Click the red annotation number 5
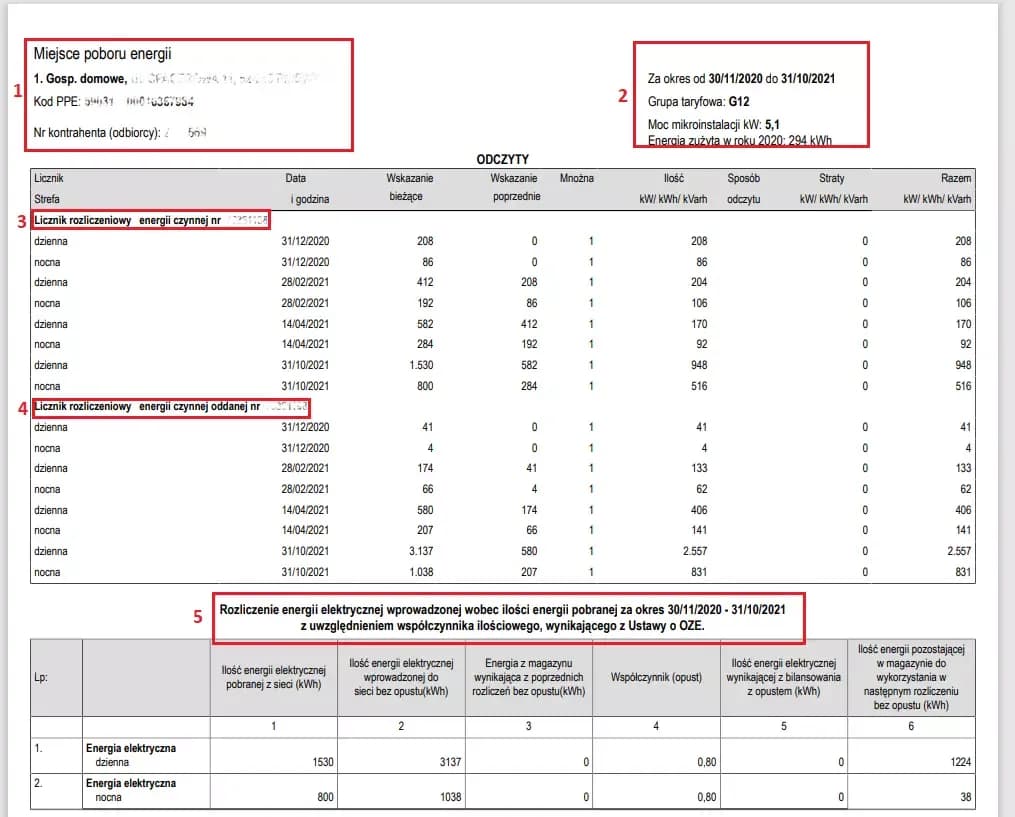This screenshot has height=817, width=1015. (199, 616)
